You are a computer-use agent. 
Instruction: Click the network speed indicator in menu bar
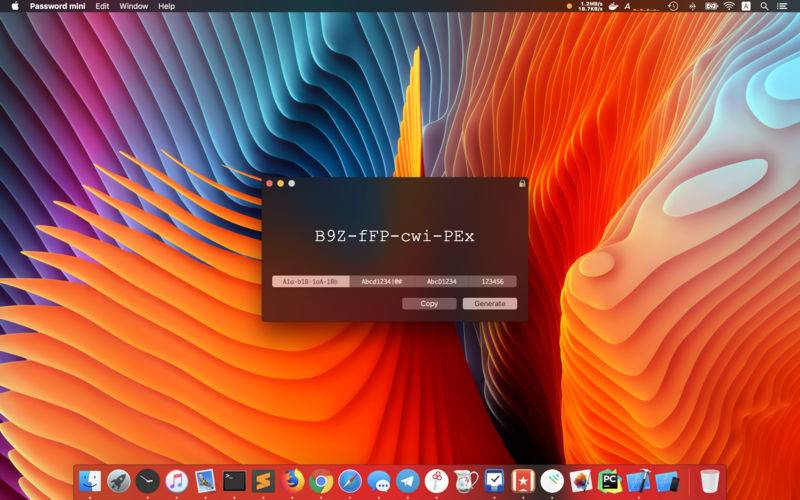click(590, 6)
